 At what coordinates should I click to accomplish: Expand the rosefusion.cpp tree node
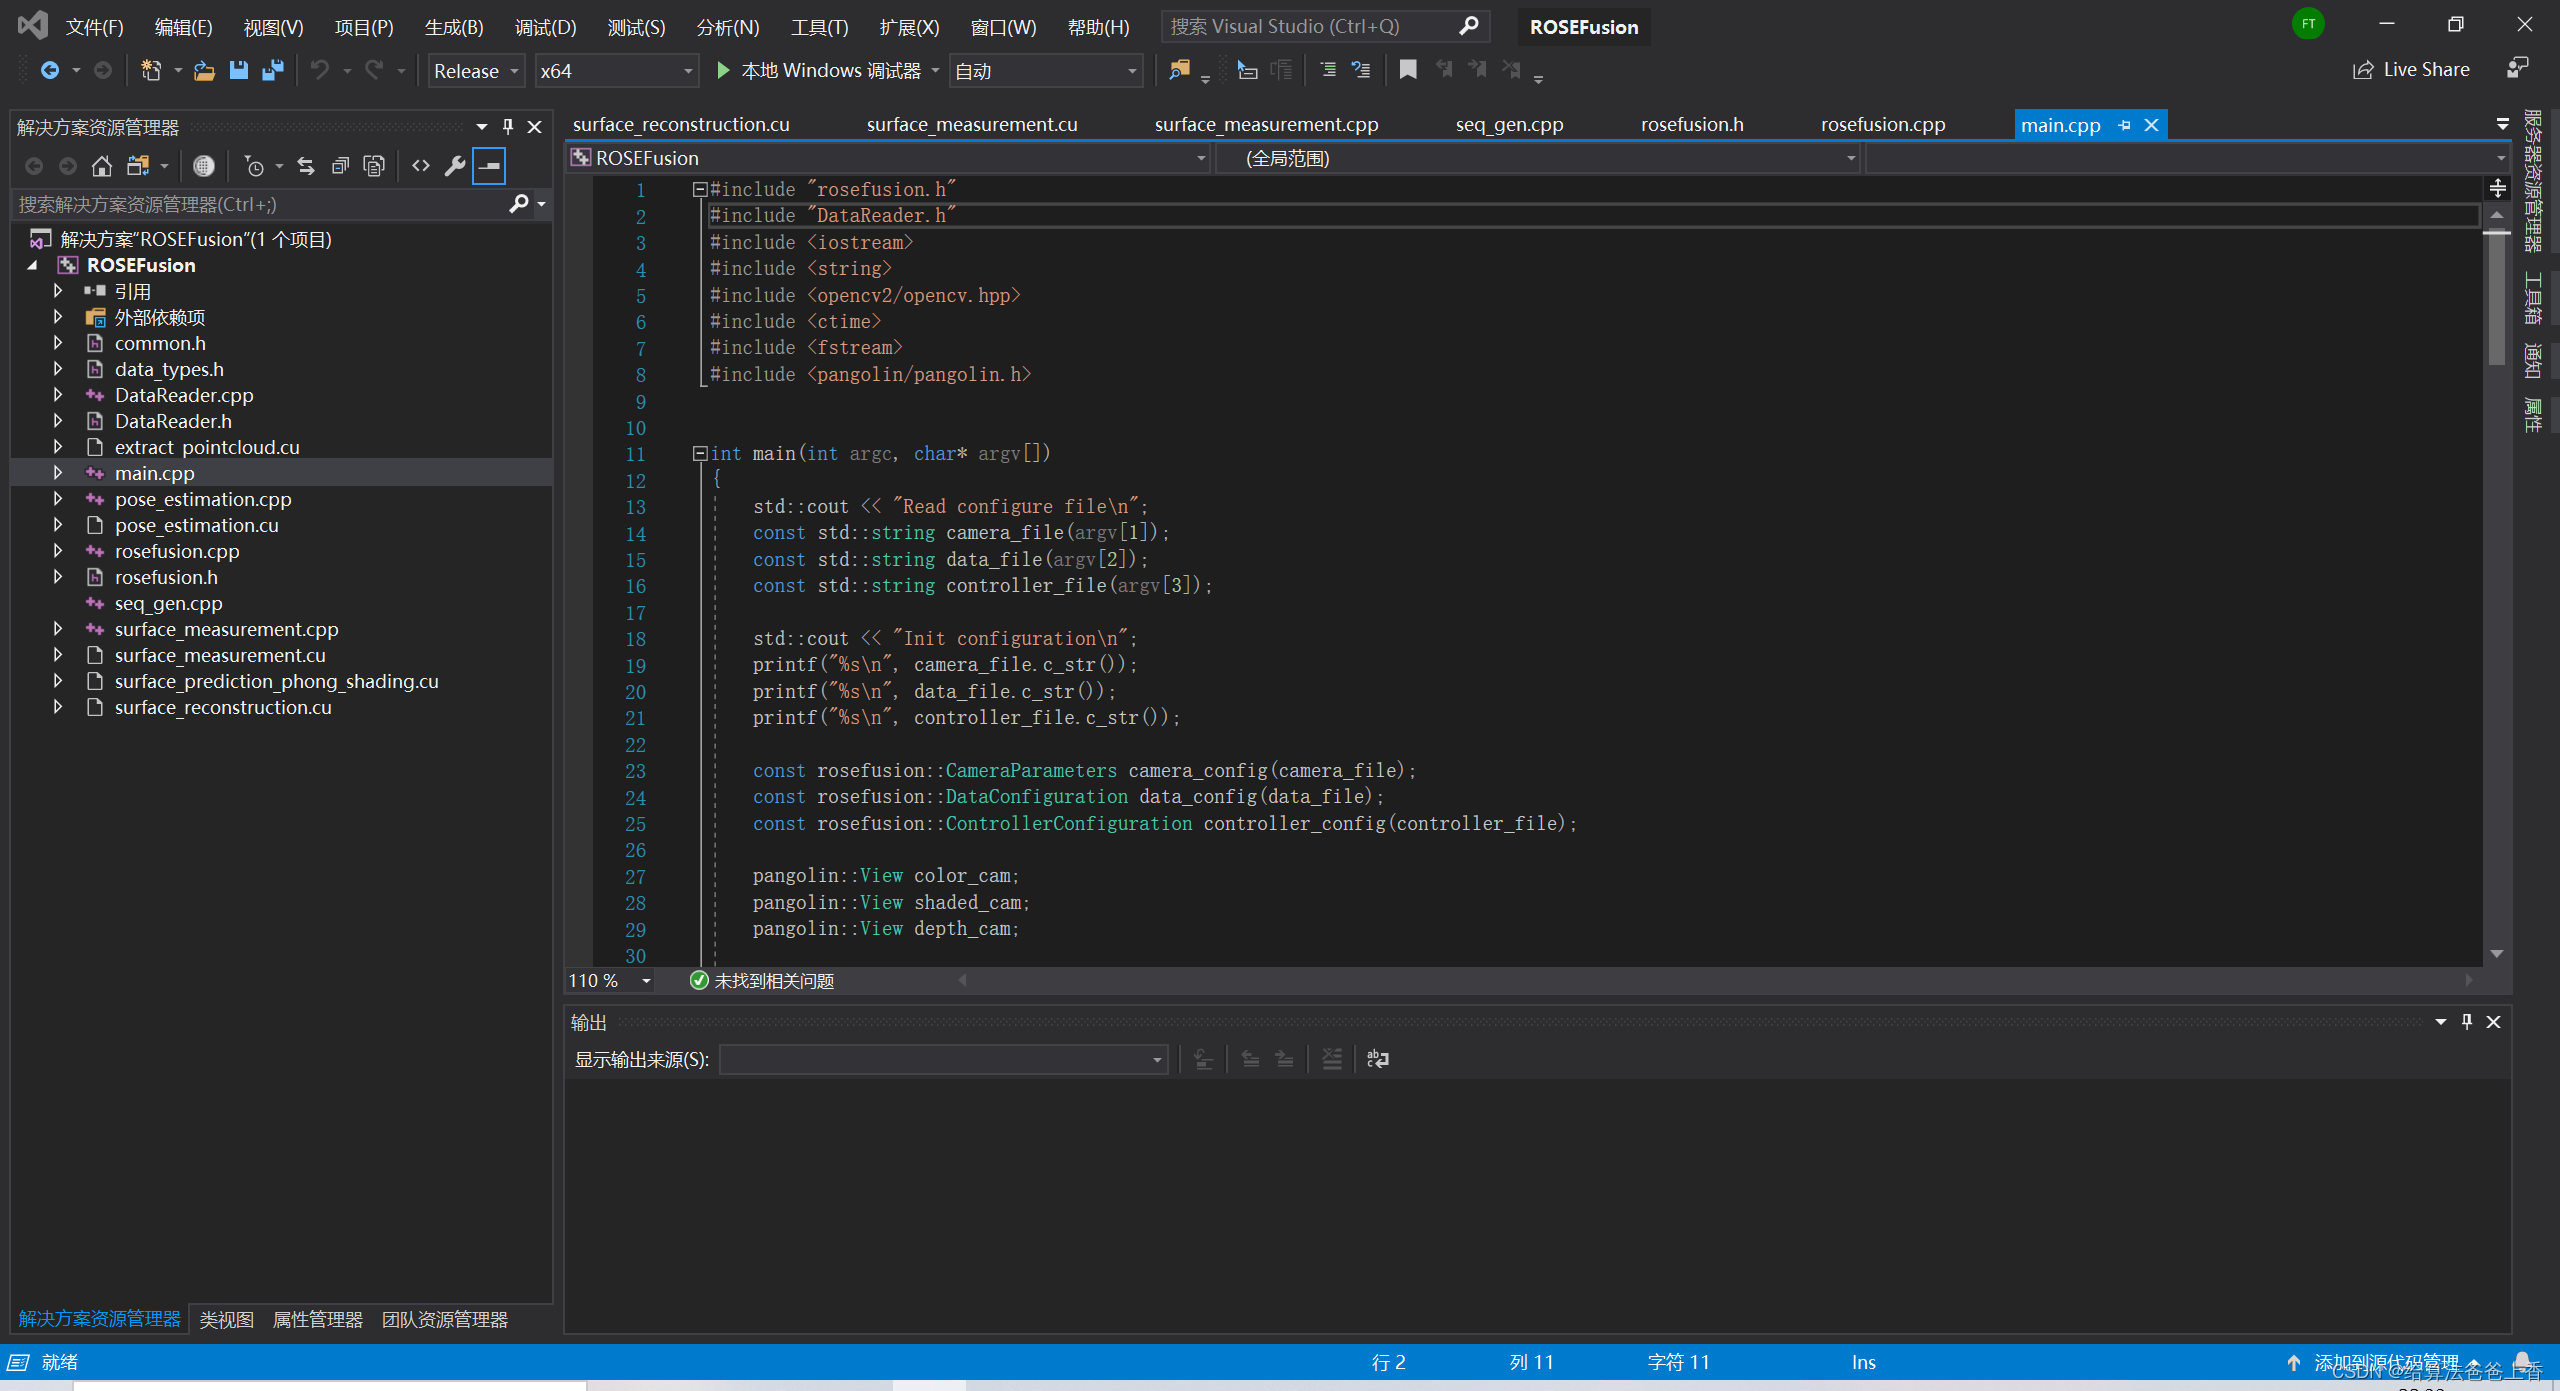tap(58, 551)
